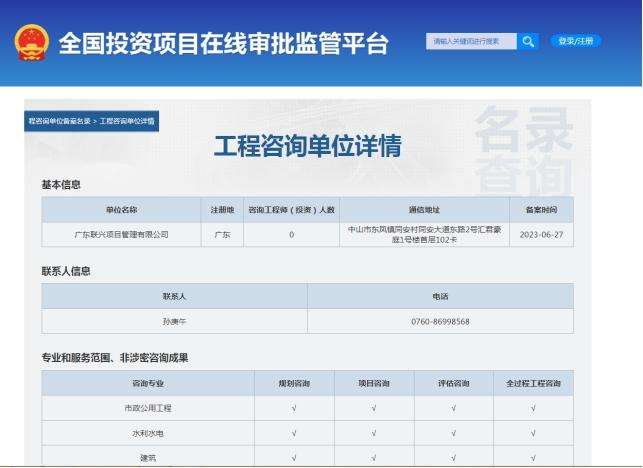Click the 单位名称 column header
Screen dimensions: 643x468
tap(121, 210)
